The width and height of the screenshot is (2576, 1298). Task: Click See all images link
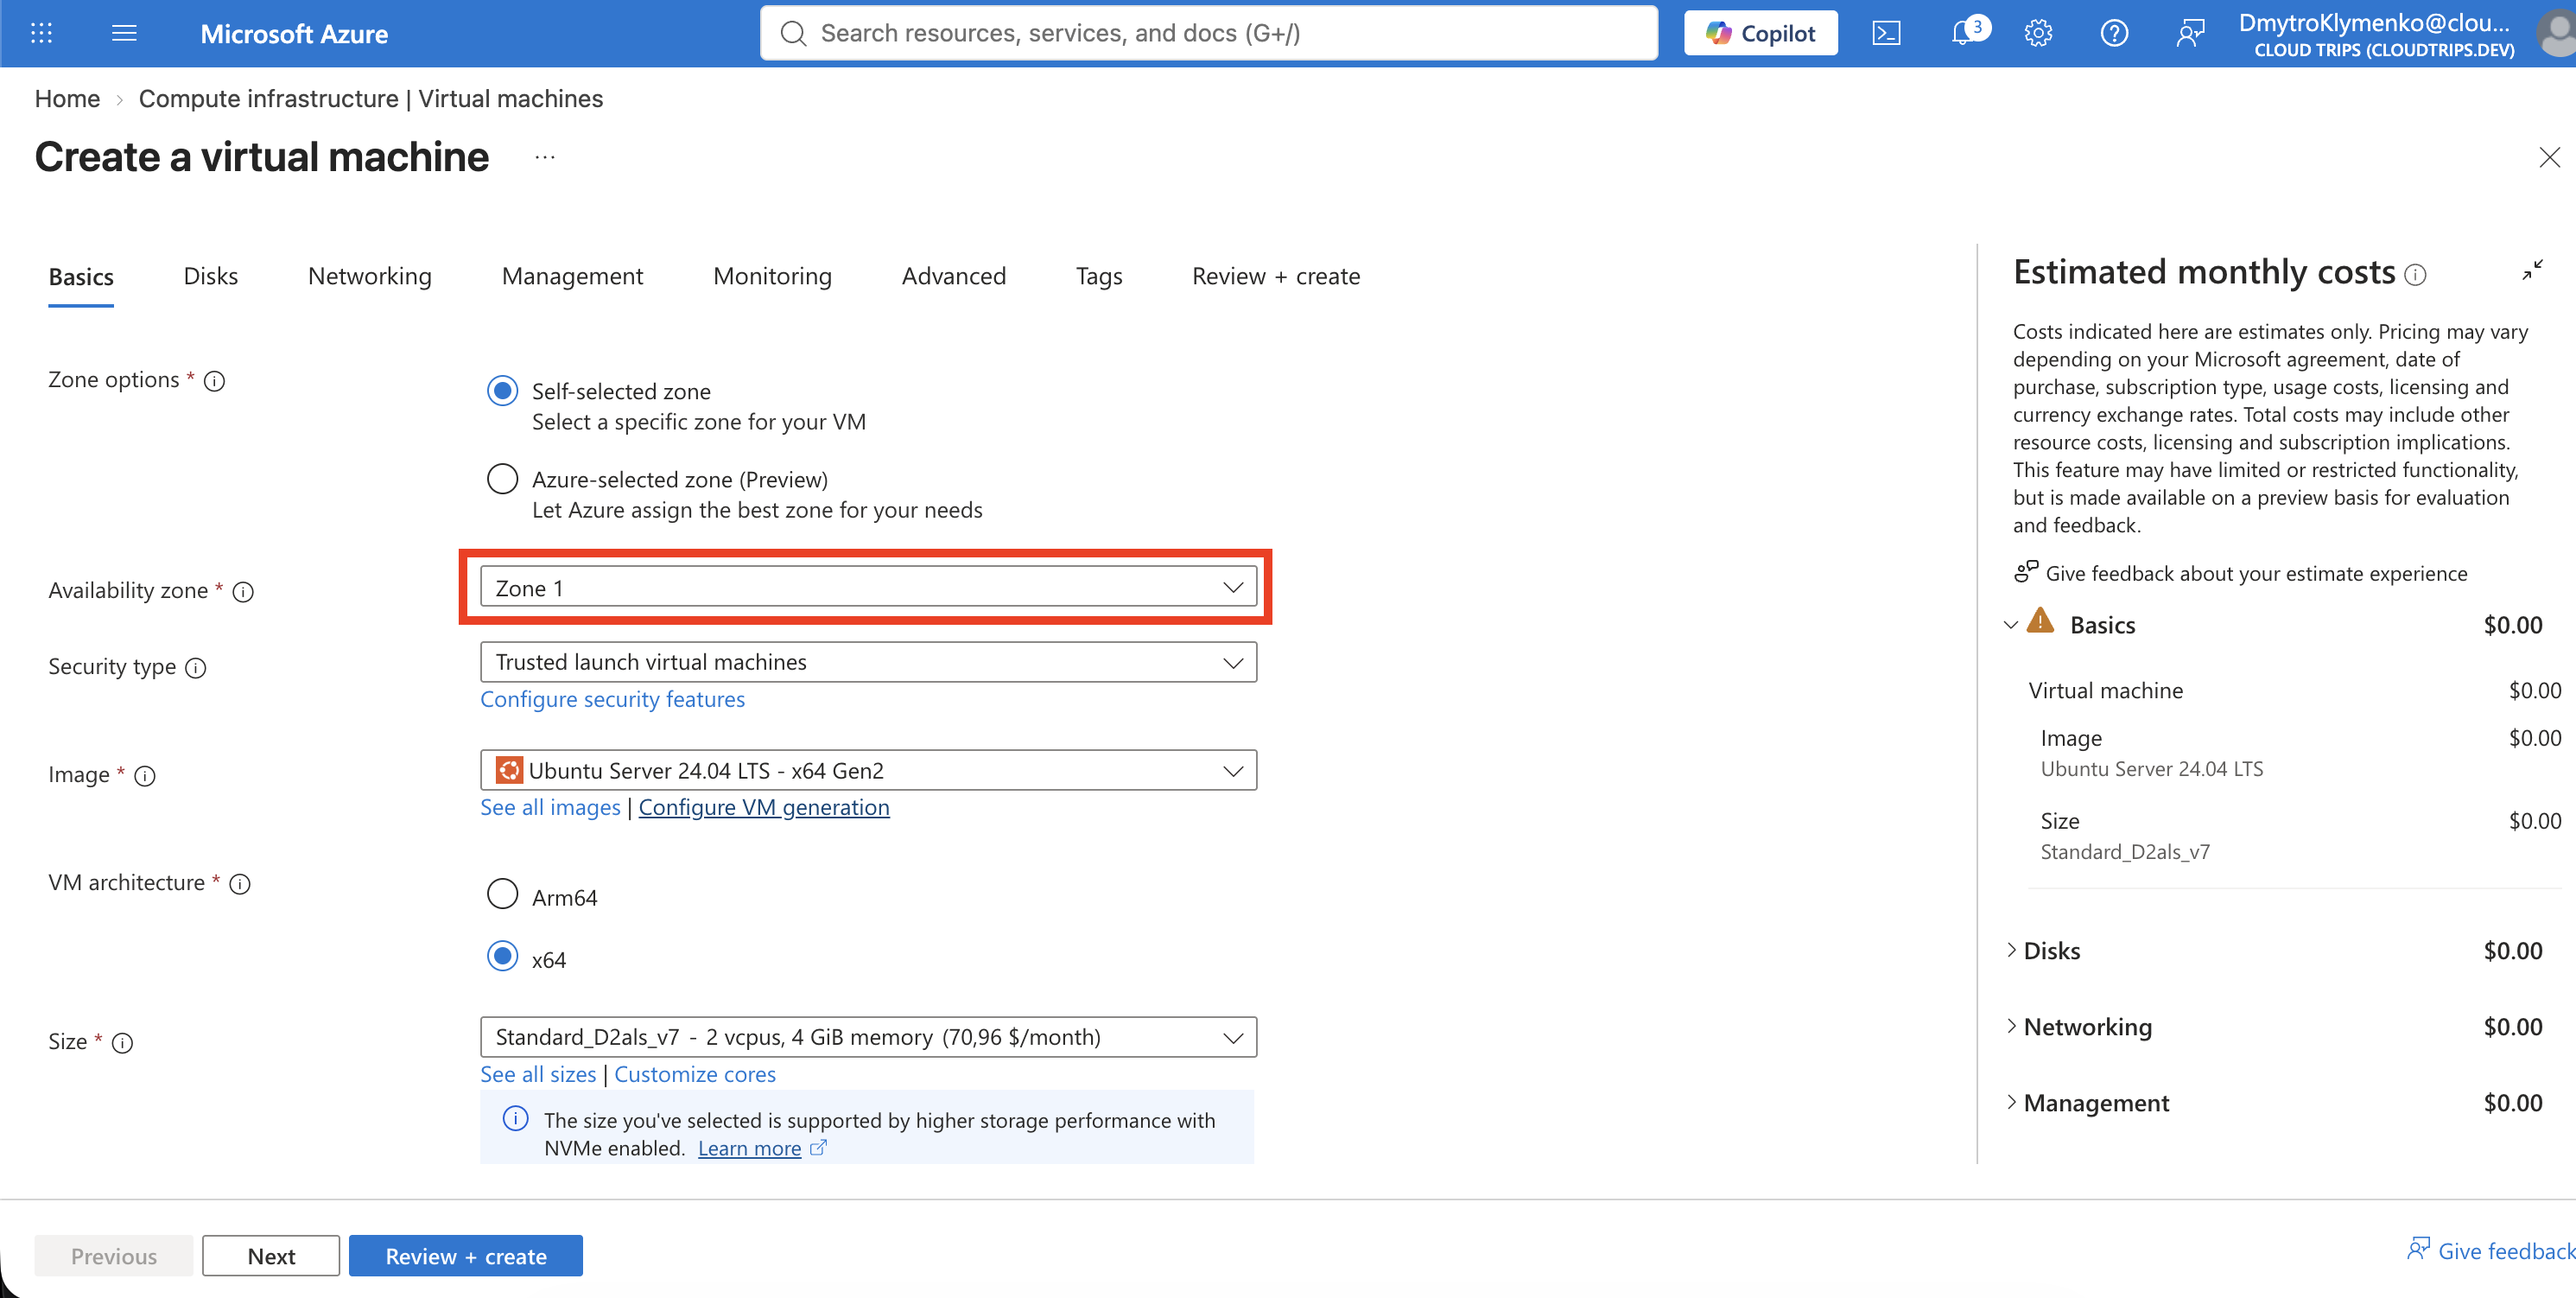tap(550, 807)
